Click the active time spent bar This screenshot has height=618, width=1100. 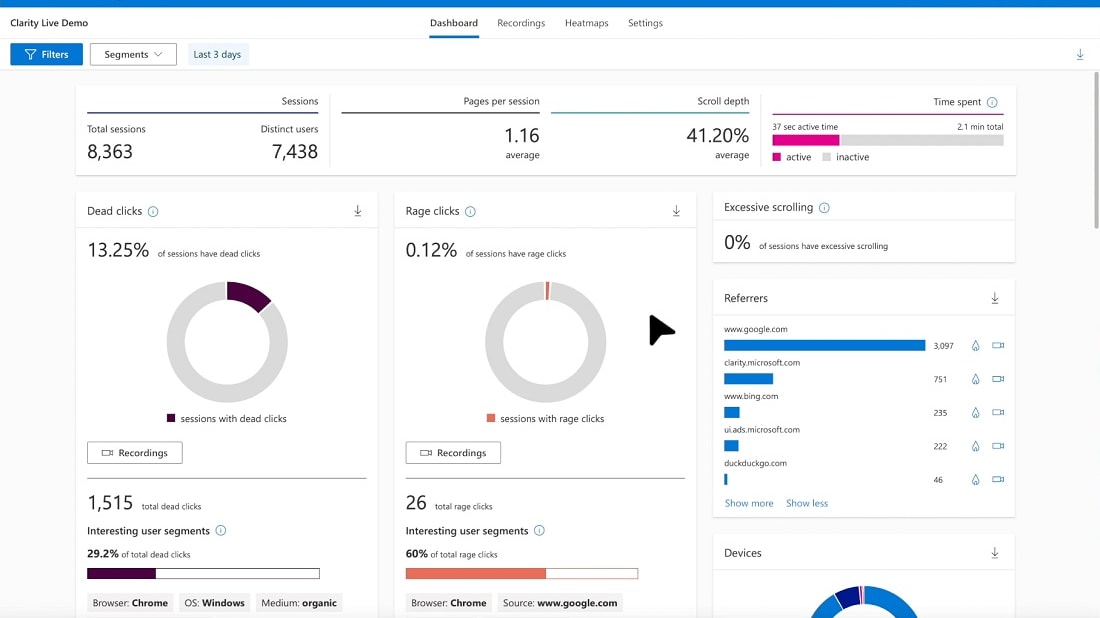click(805, 140)
